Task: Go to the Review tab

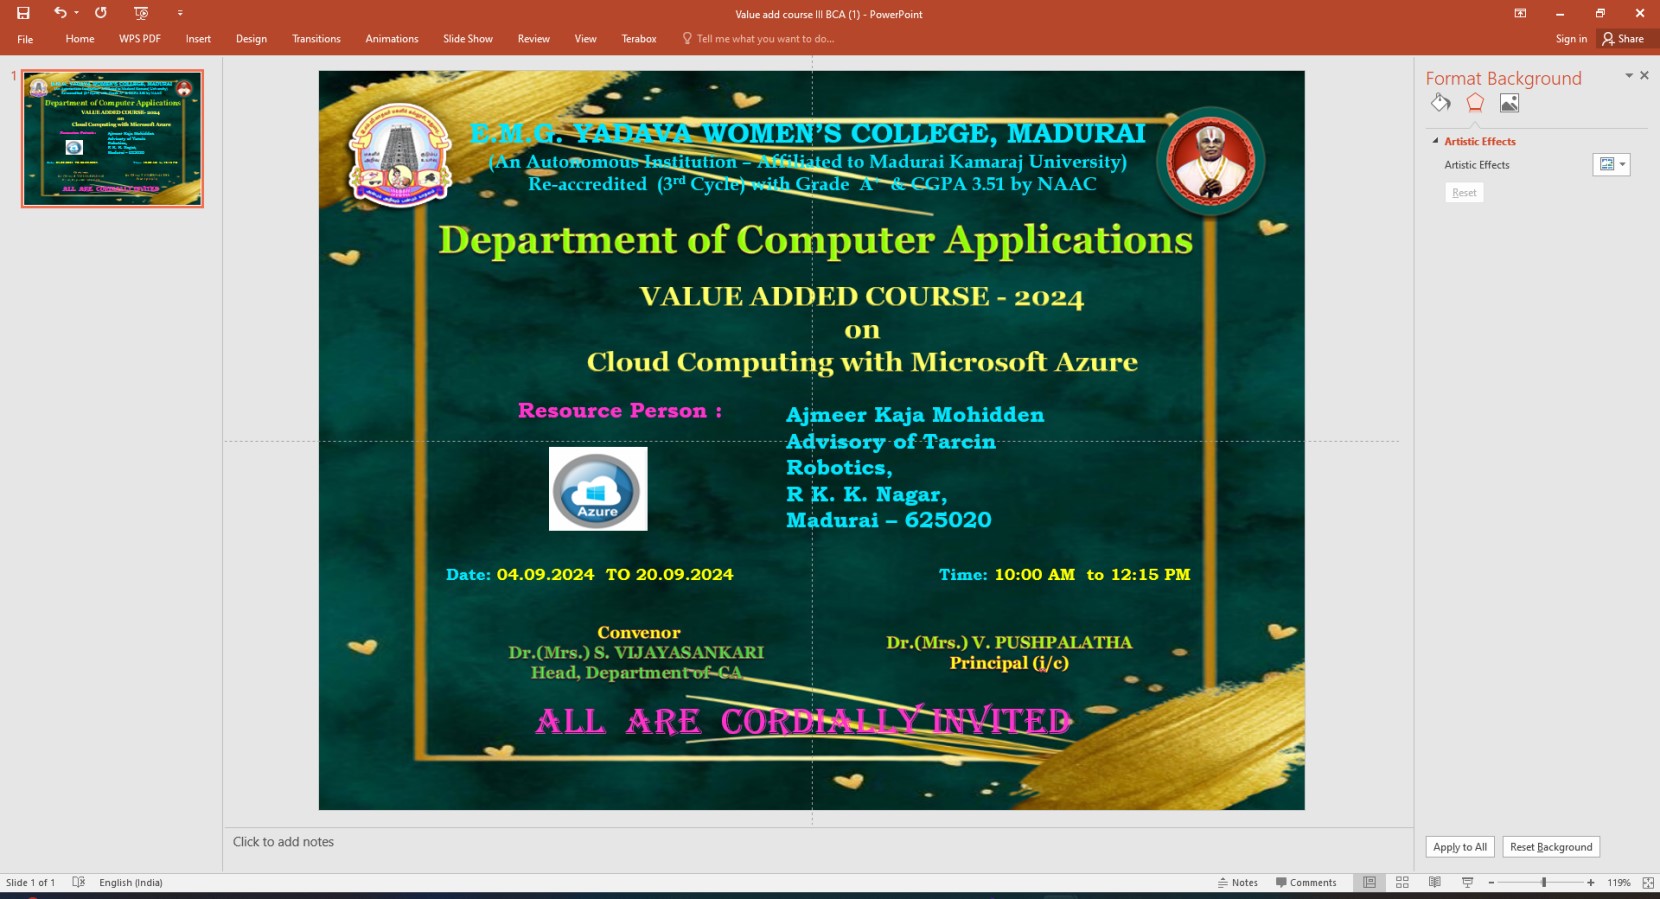Action: point(534,39)
